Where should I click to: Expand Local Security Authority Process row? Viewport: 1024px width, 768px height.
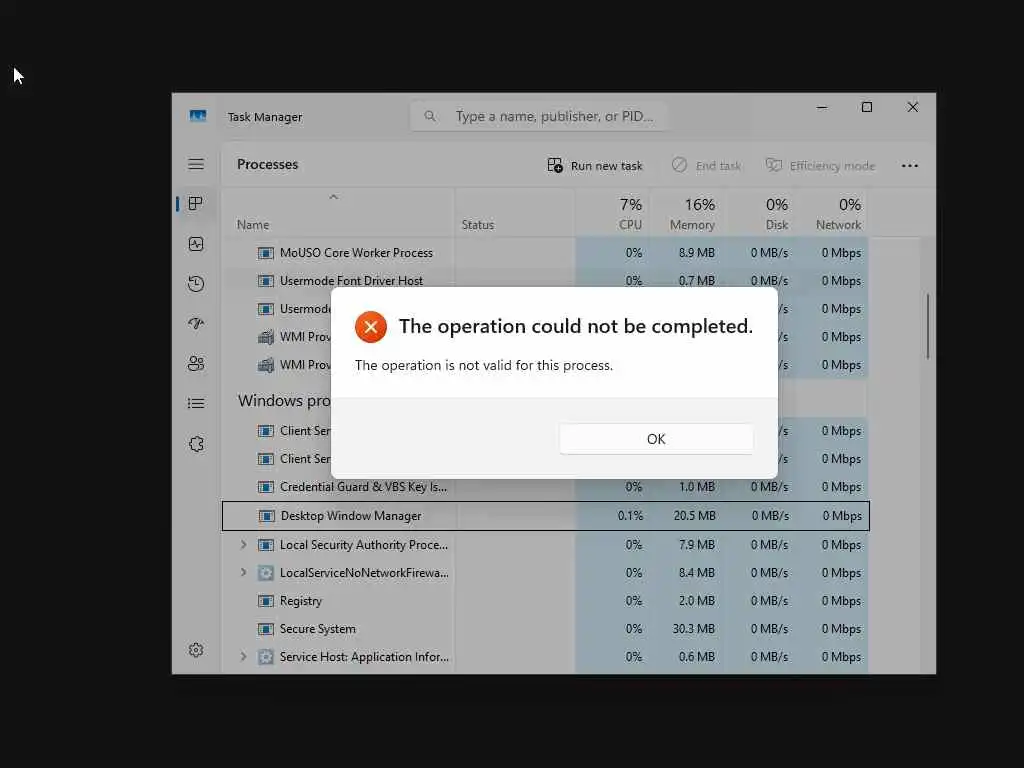[244, 545]
